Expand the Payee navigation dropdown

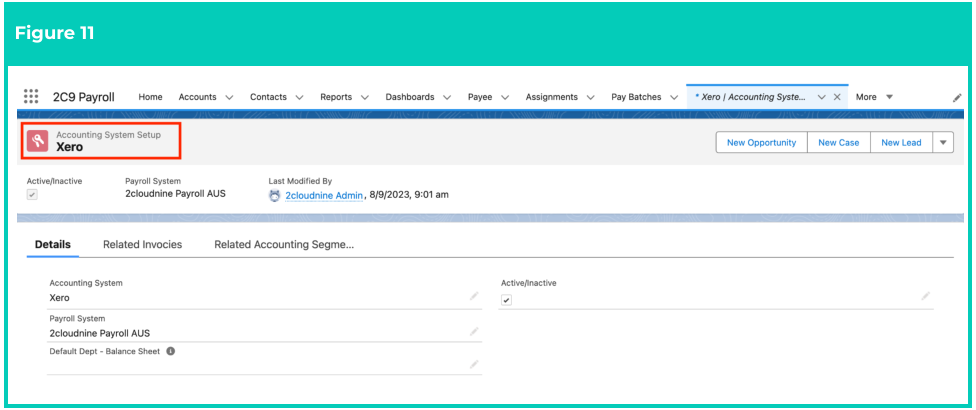pyautogui.click(x=505, y=97)
